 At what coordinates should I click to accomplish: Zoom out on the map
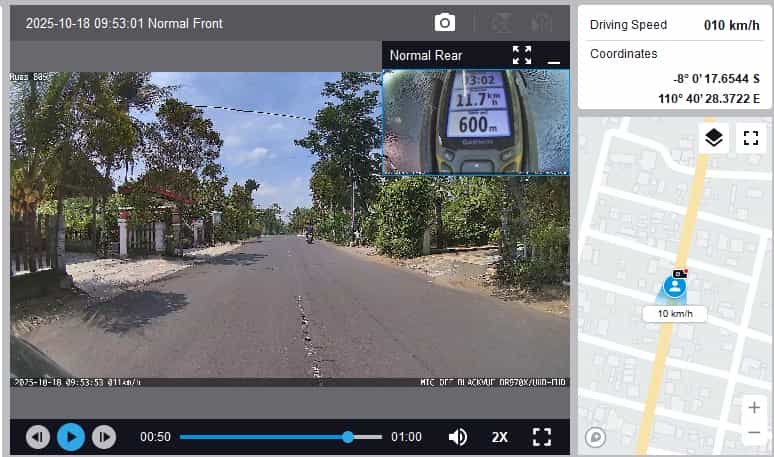pos(753,432)
